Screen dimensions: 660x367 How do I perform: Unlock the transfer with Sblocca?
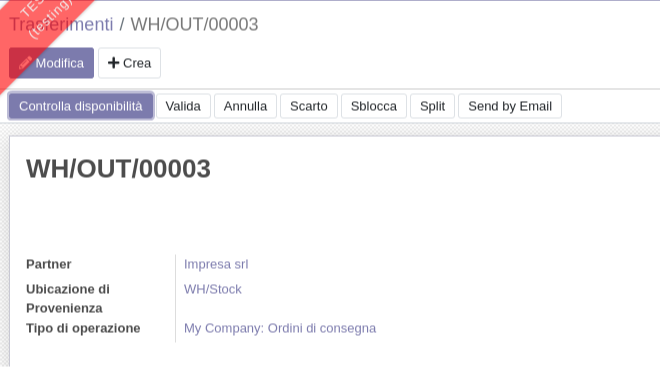click(374, 106)
